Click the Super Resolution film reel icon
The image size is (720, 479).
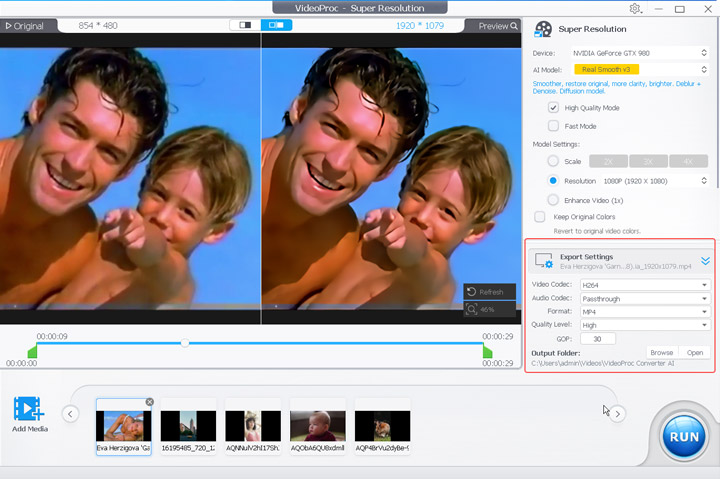click(x=543, y=29)
